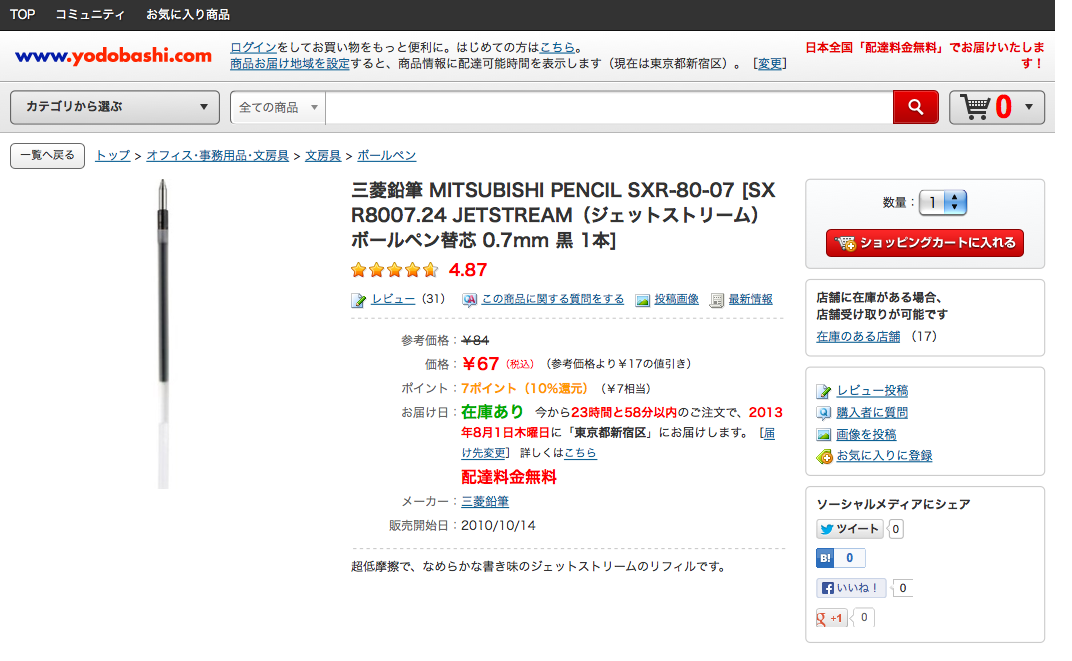
Task: Click the 文房具 breadcrumb link
Action: 323,156
